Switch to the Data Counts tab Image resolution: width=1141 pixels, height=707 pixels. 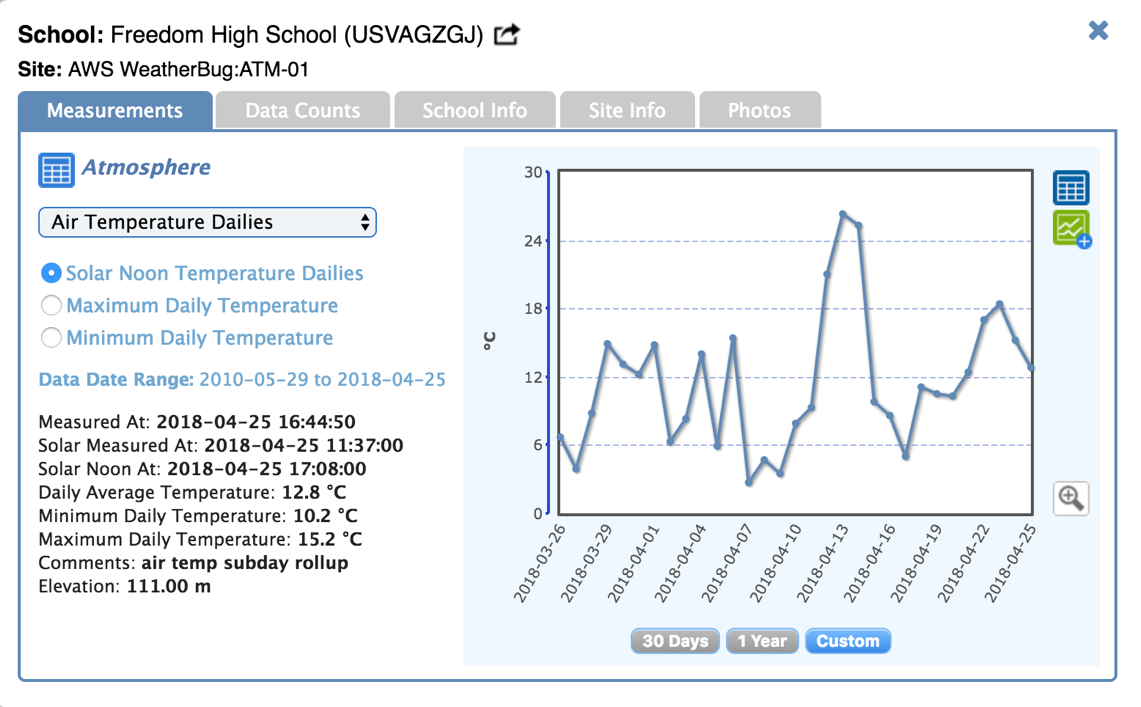click(302, 110)
